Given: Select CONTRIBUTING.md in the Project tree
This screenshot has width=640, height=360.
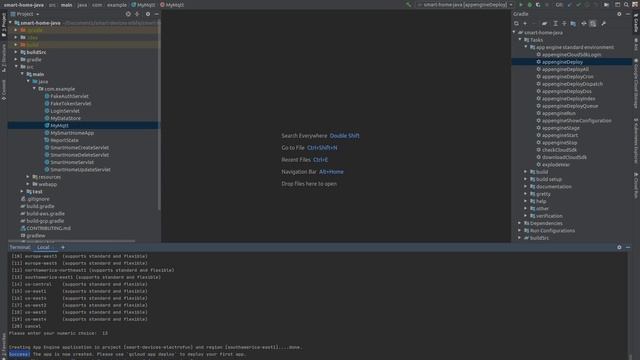Looking at the screenshot, I should [x=48, y=229].
